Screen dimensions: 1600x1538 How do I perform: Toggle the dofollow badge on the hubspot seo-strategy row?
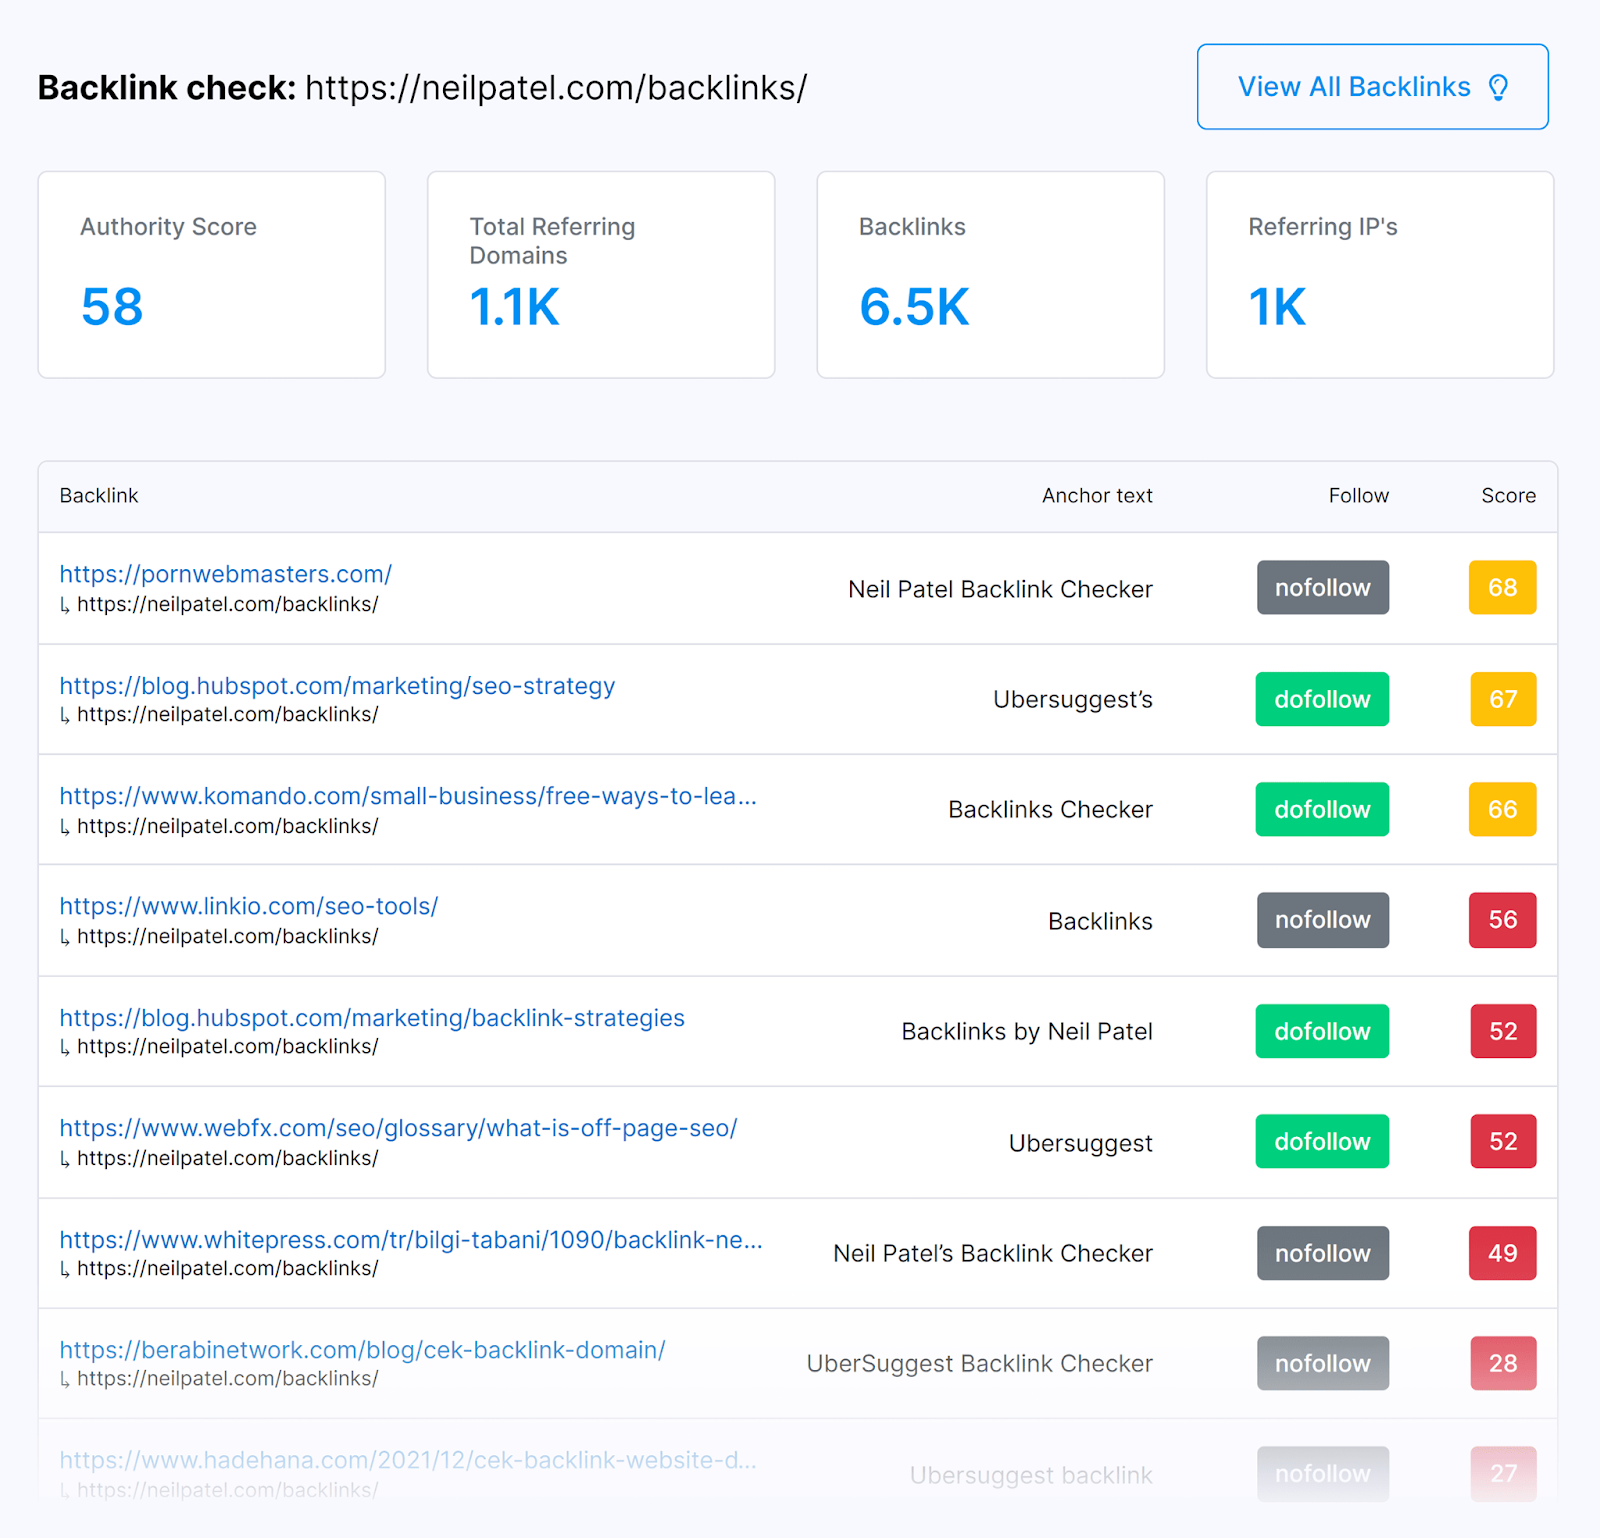pyautogui.click(x=1322, y=699)
